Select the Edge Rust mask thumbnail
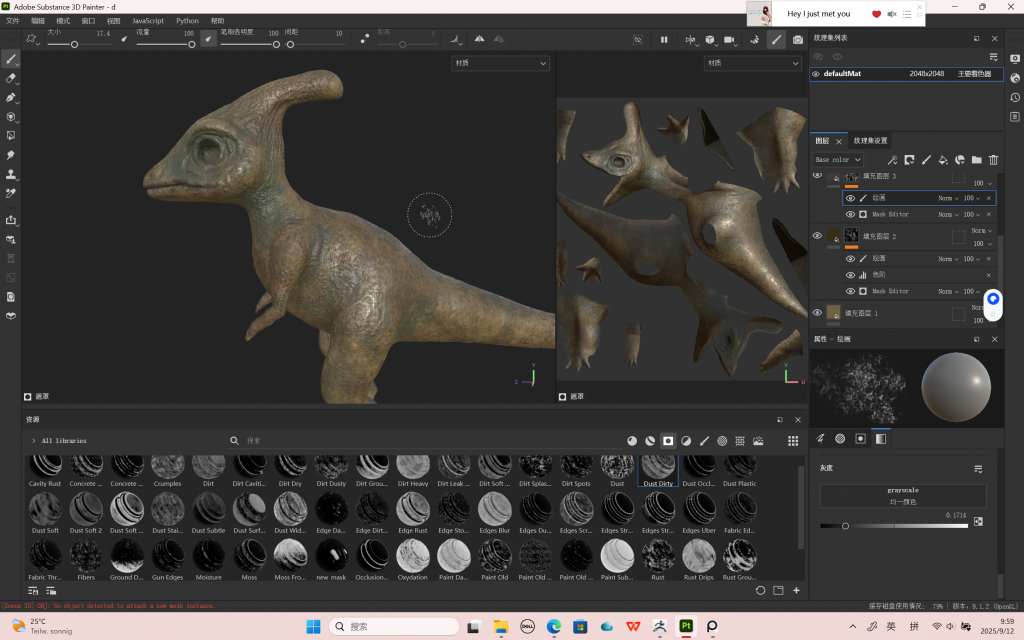The image size is (1024, 640). point(412,510)
